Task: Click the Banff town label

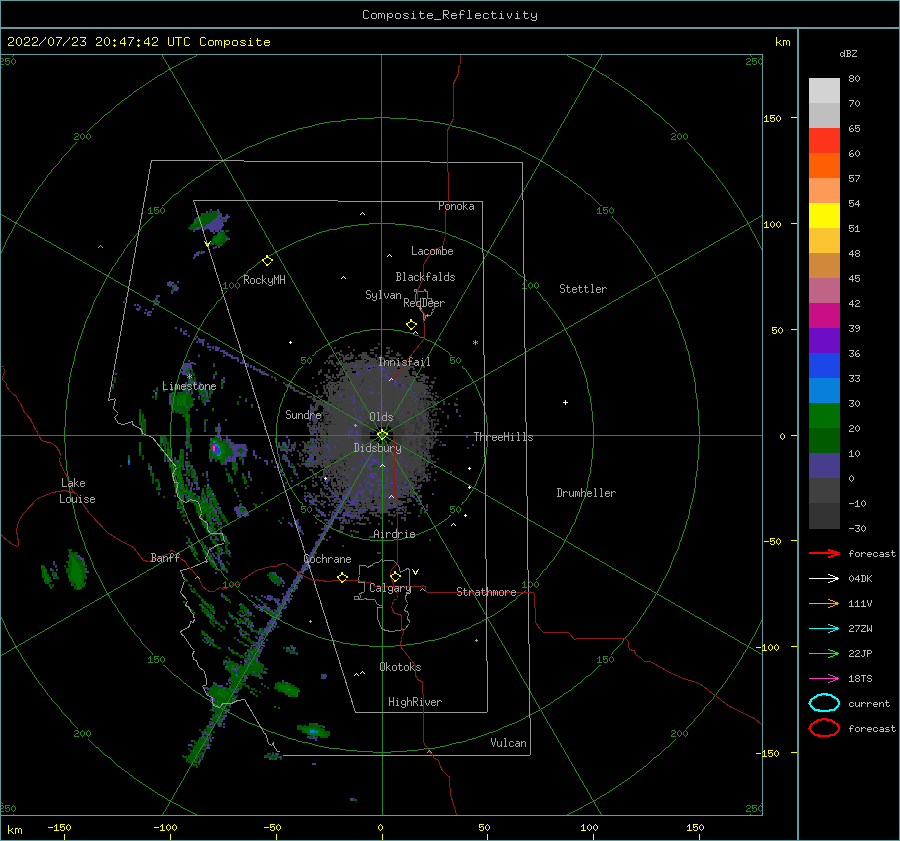Action: click(x=165, y=557)
